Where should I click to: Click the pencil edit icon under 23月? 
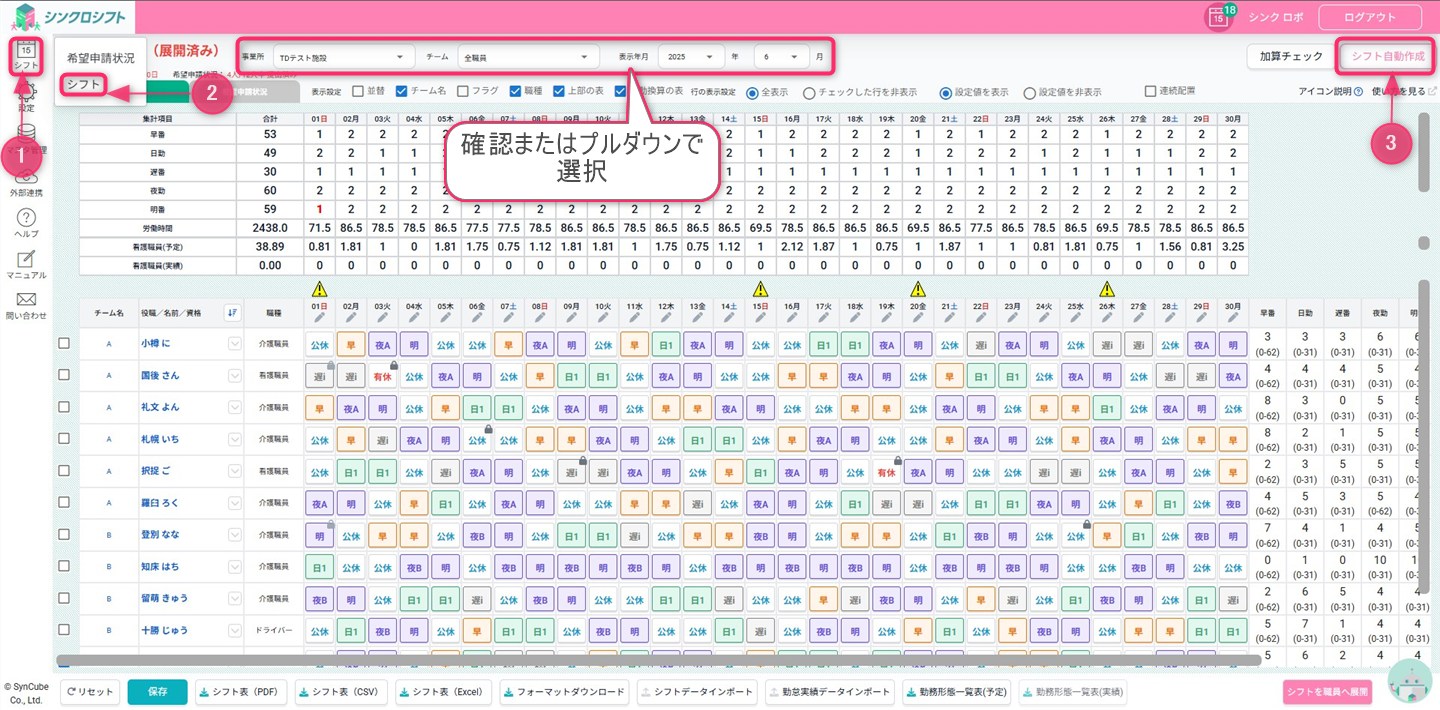click(1012, 318)
